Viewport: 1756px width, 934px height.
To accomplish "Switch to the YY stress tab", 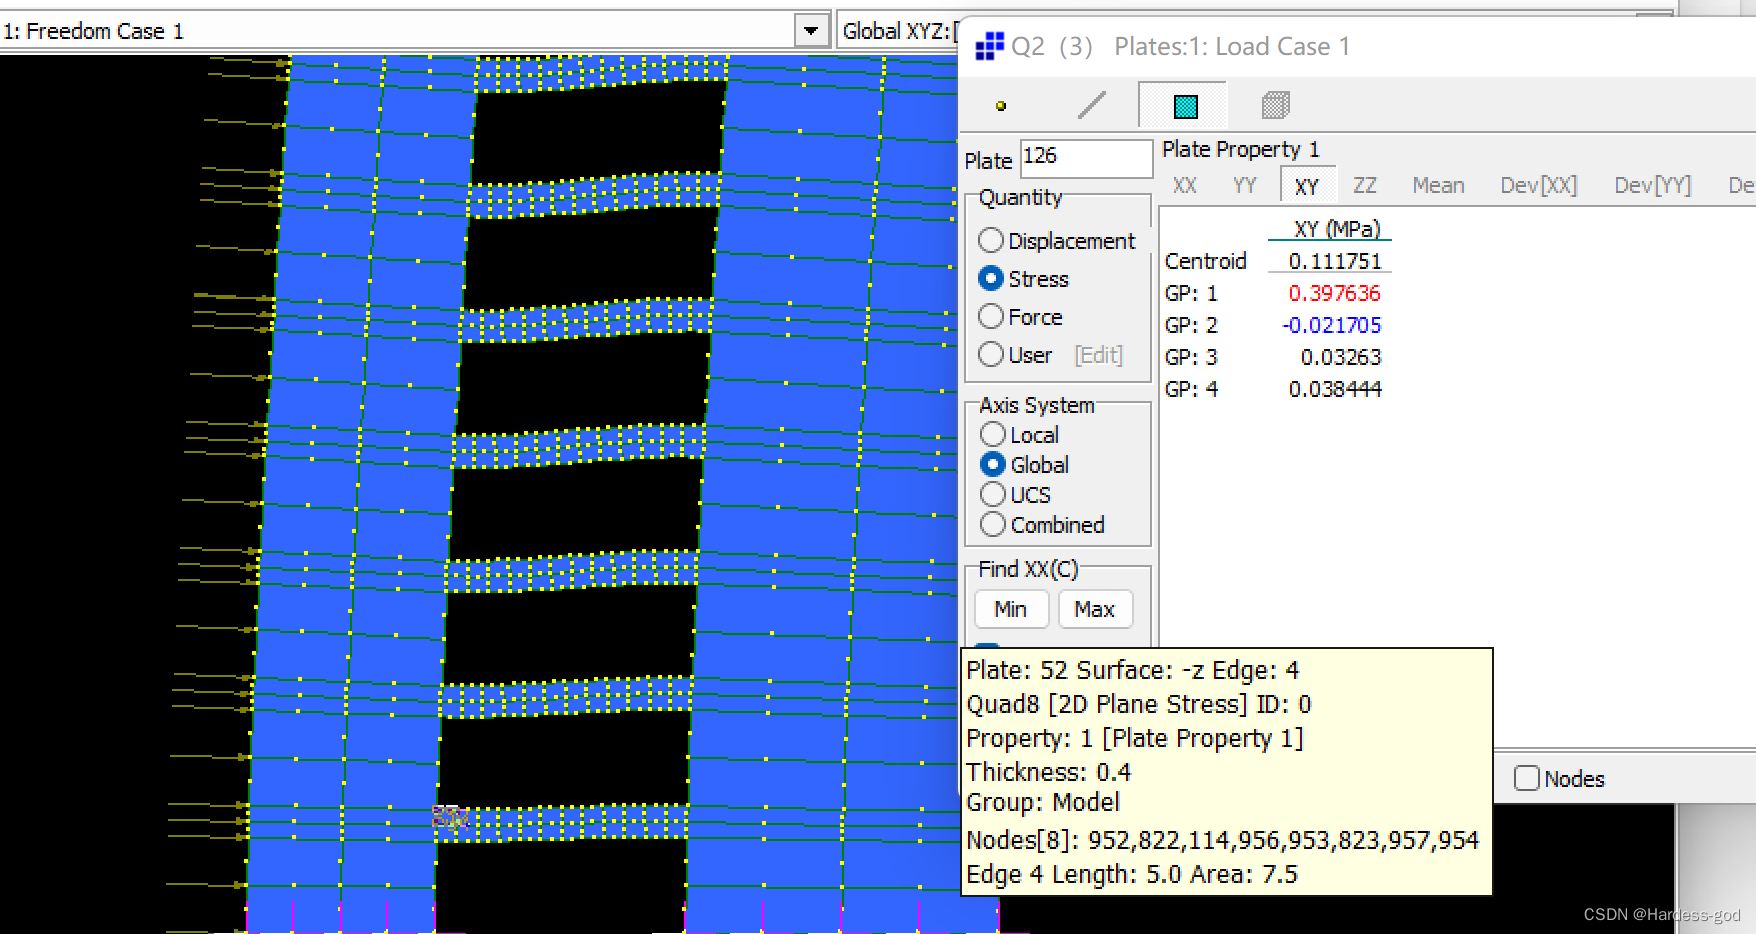I will pyautogui.click(x=1245, y=185).
